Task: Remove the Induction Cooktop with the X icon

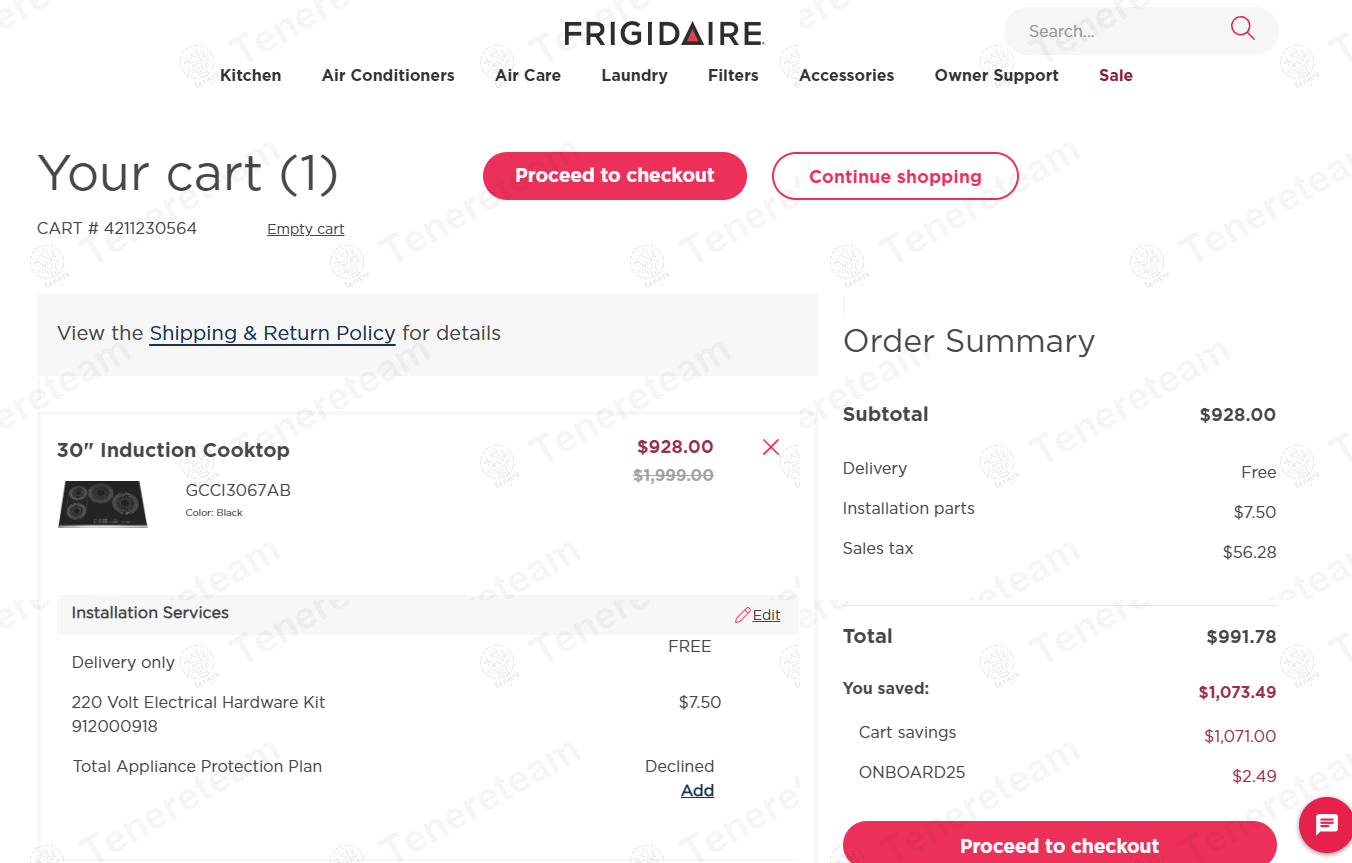Action: click(770, 447)
